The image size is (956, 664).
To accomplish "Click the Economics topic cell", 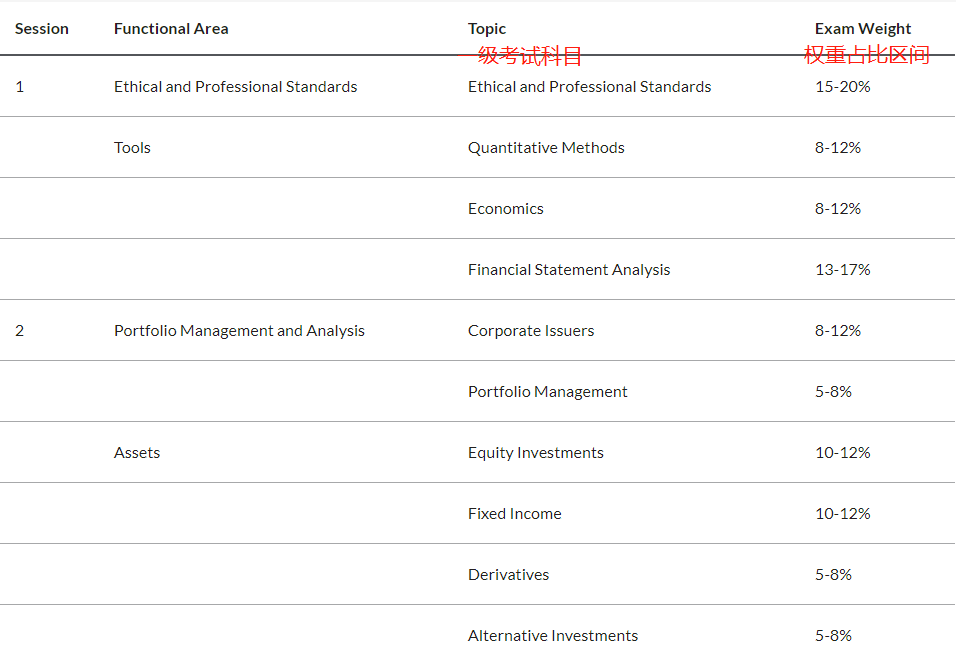I will tap(506, 209).
